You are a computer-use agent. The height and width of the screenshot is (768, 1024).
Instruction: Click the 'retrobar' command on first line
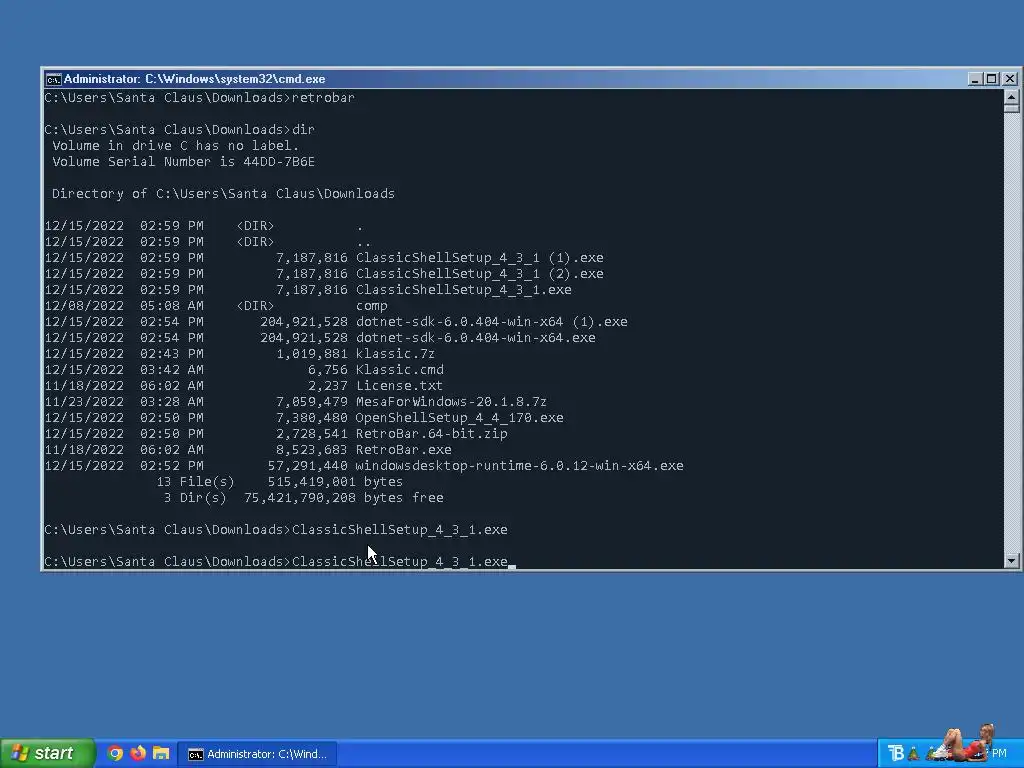(323, 98)
